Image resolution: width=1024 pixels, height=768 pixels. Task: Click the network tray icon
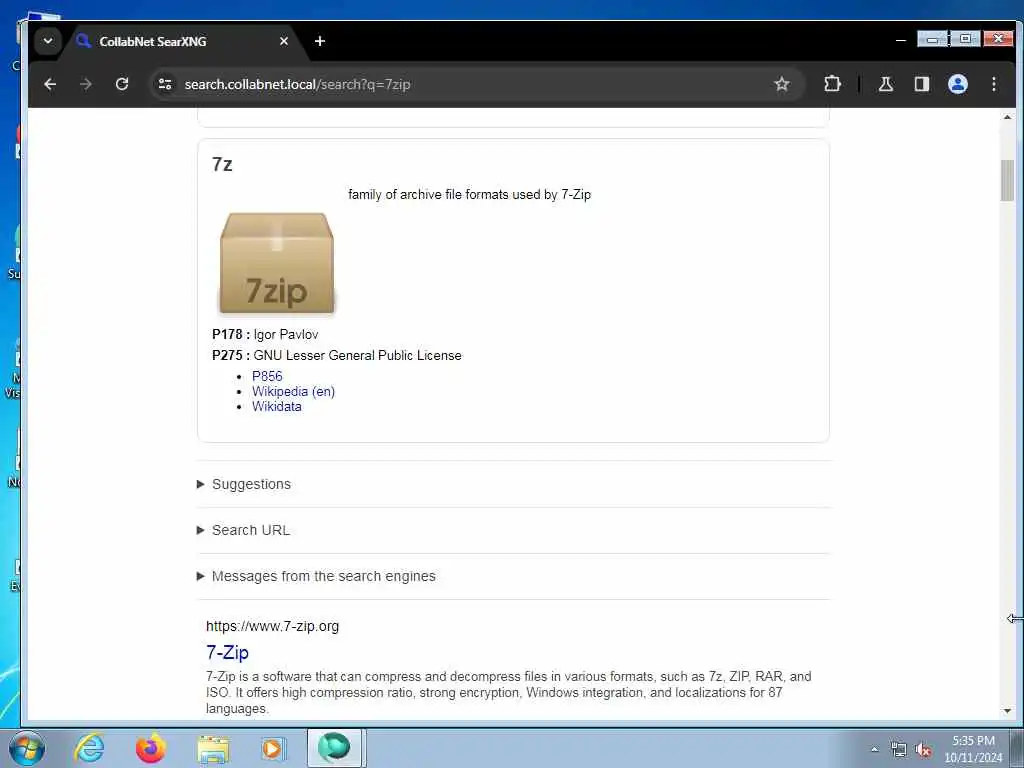899,750
